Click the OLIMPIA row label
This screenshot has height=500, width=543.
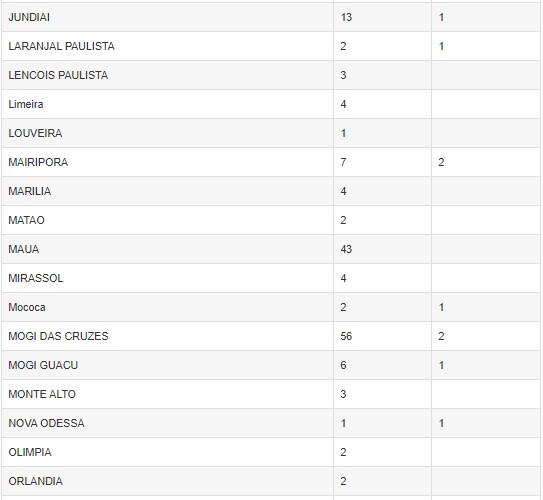click(30, 452)
